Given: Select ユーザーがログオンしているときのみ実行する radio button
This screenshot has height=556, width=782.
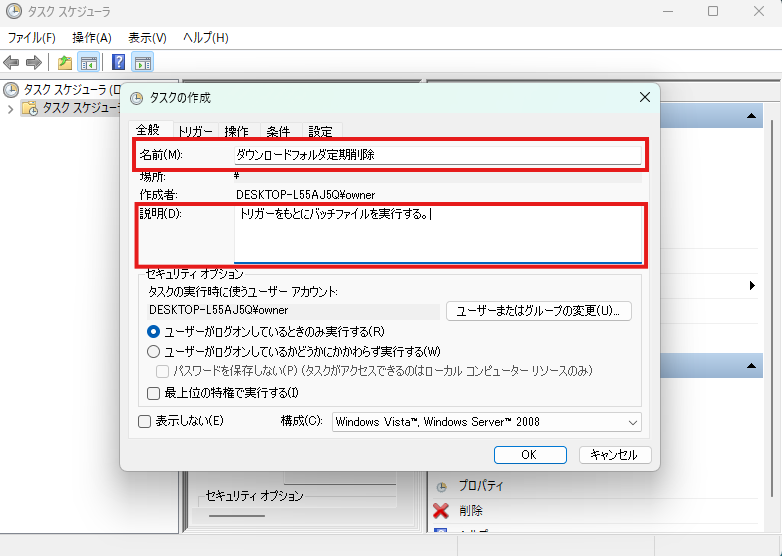Looking at the screenshot, I should pyautogui.click(x=154, y=331).
